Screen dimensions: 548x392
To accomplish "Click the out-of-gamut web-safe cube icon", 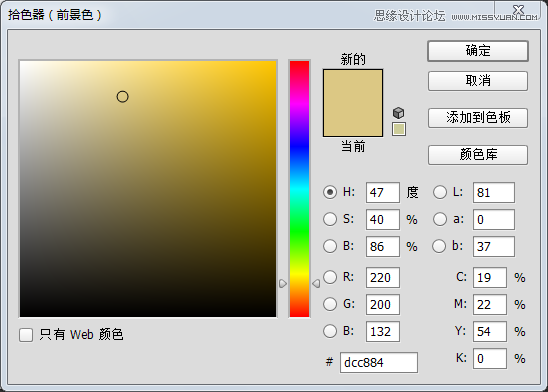I will click(x=398, y=113).
